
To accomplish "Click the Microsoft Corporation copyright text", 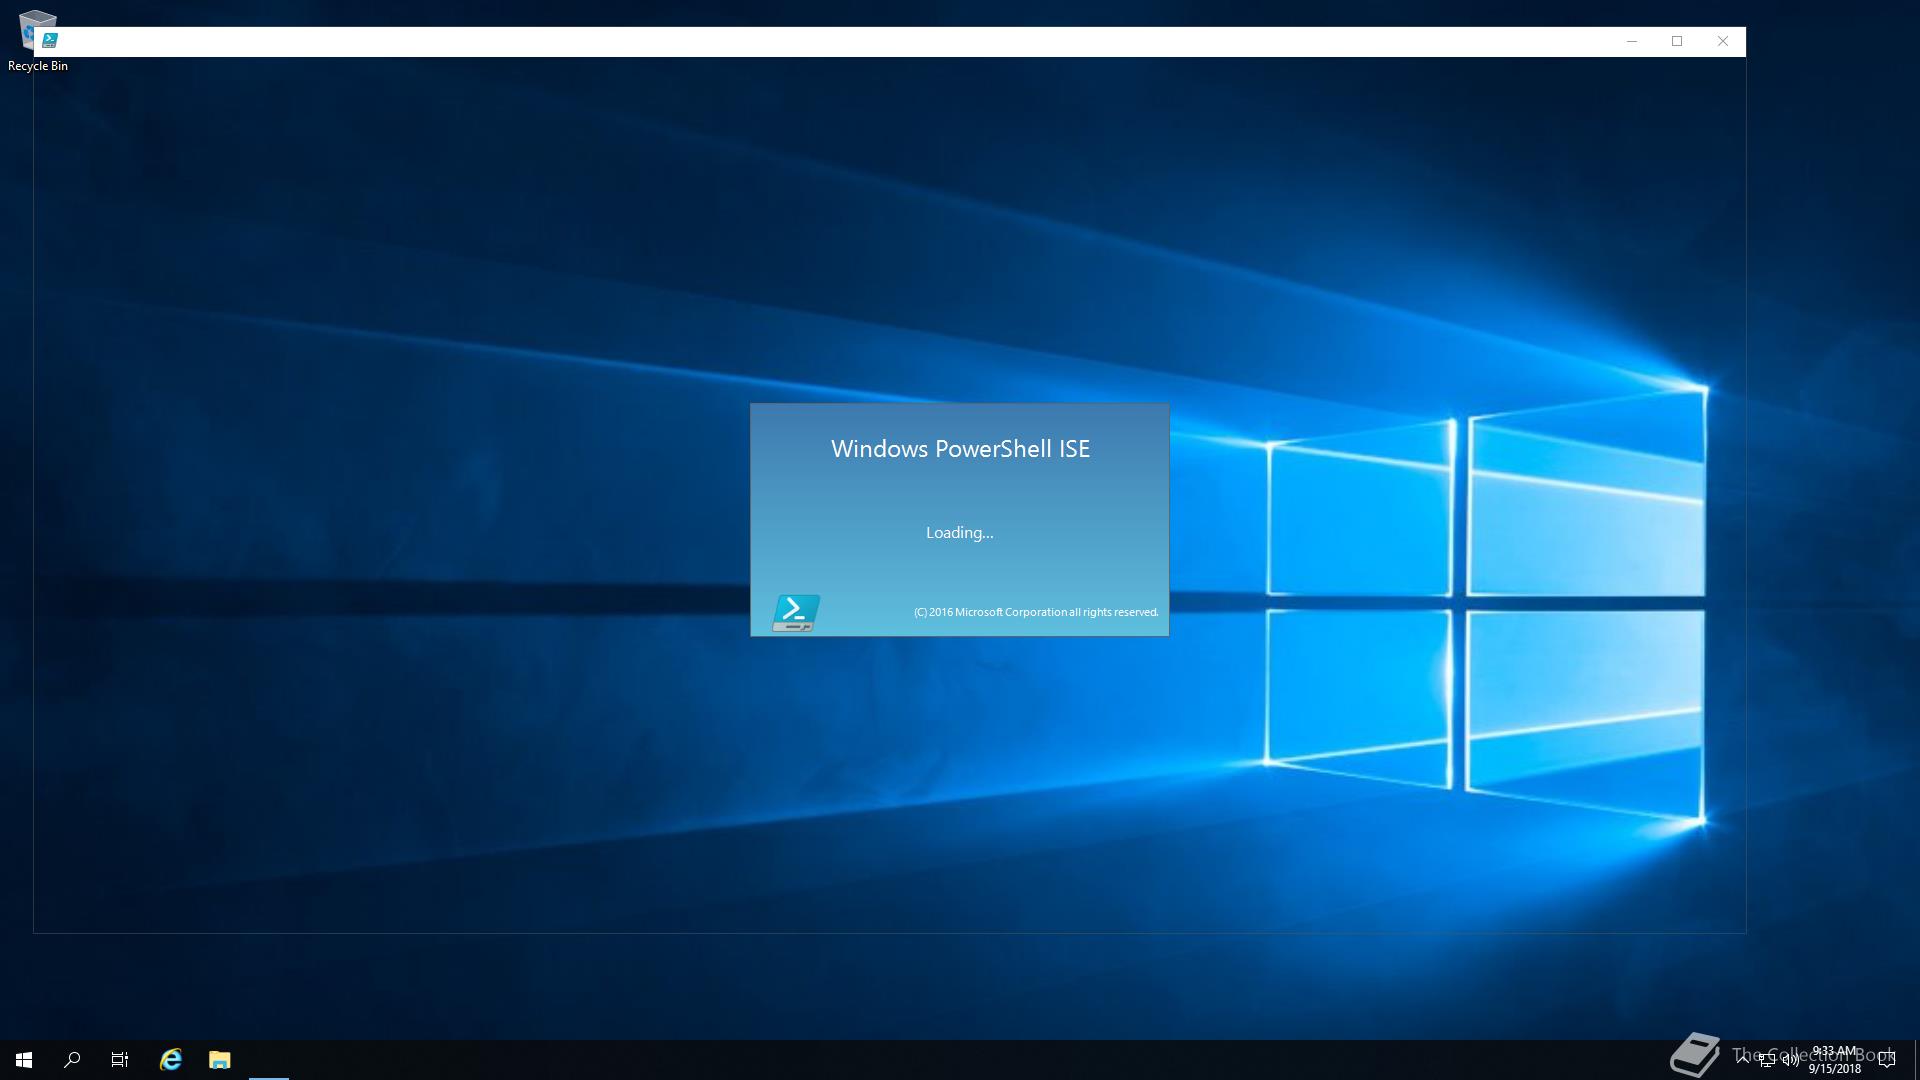I will tap(1036, 612).
